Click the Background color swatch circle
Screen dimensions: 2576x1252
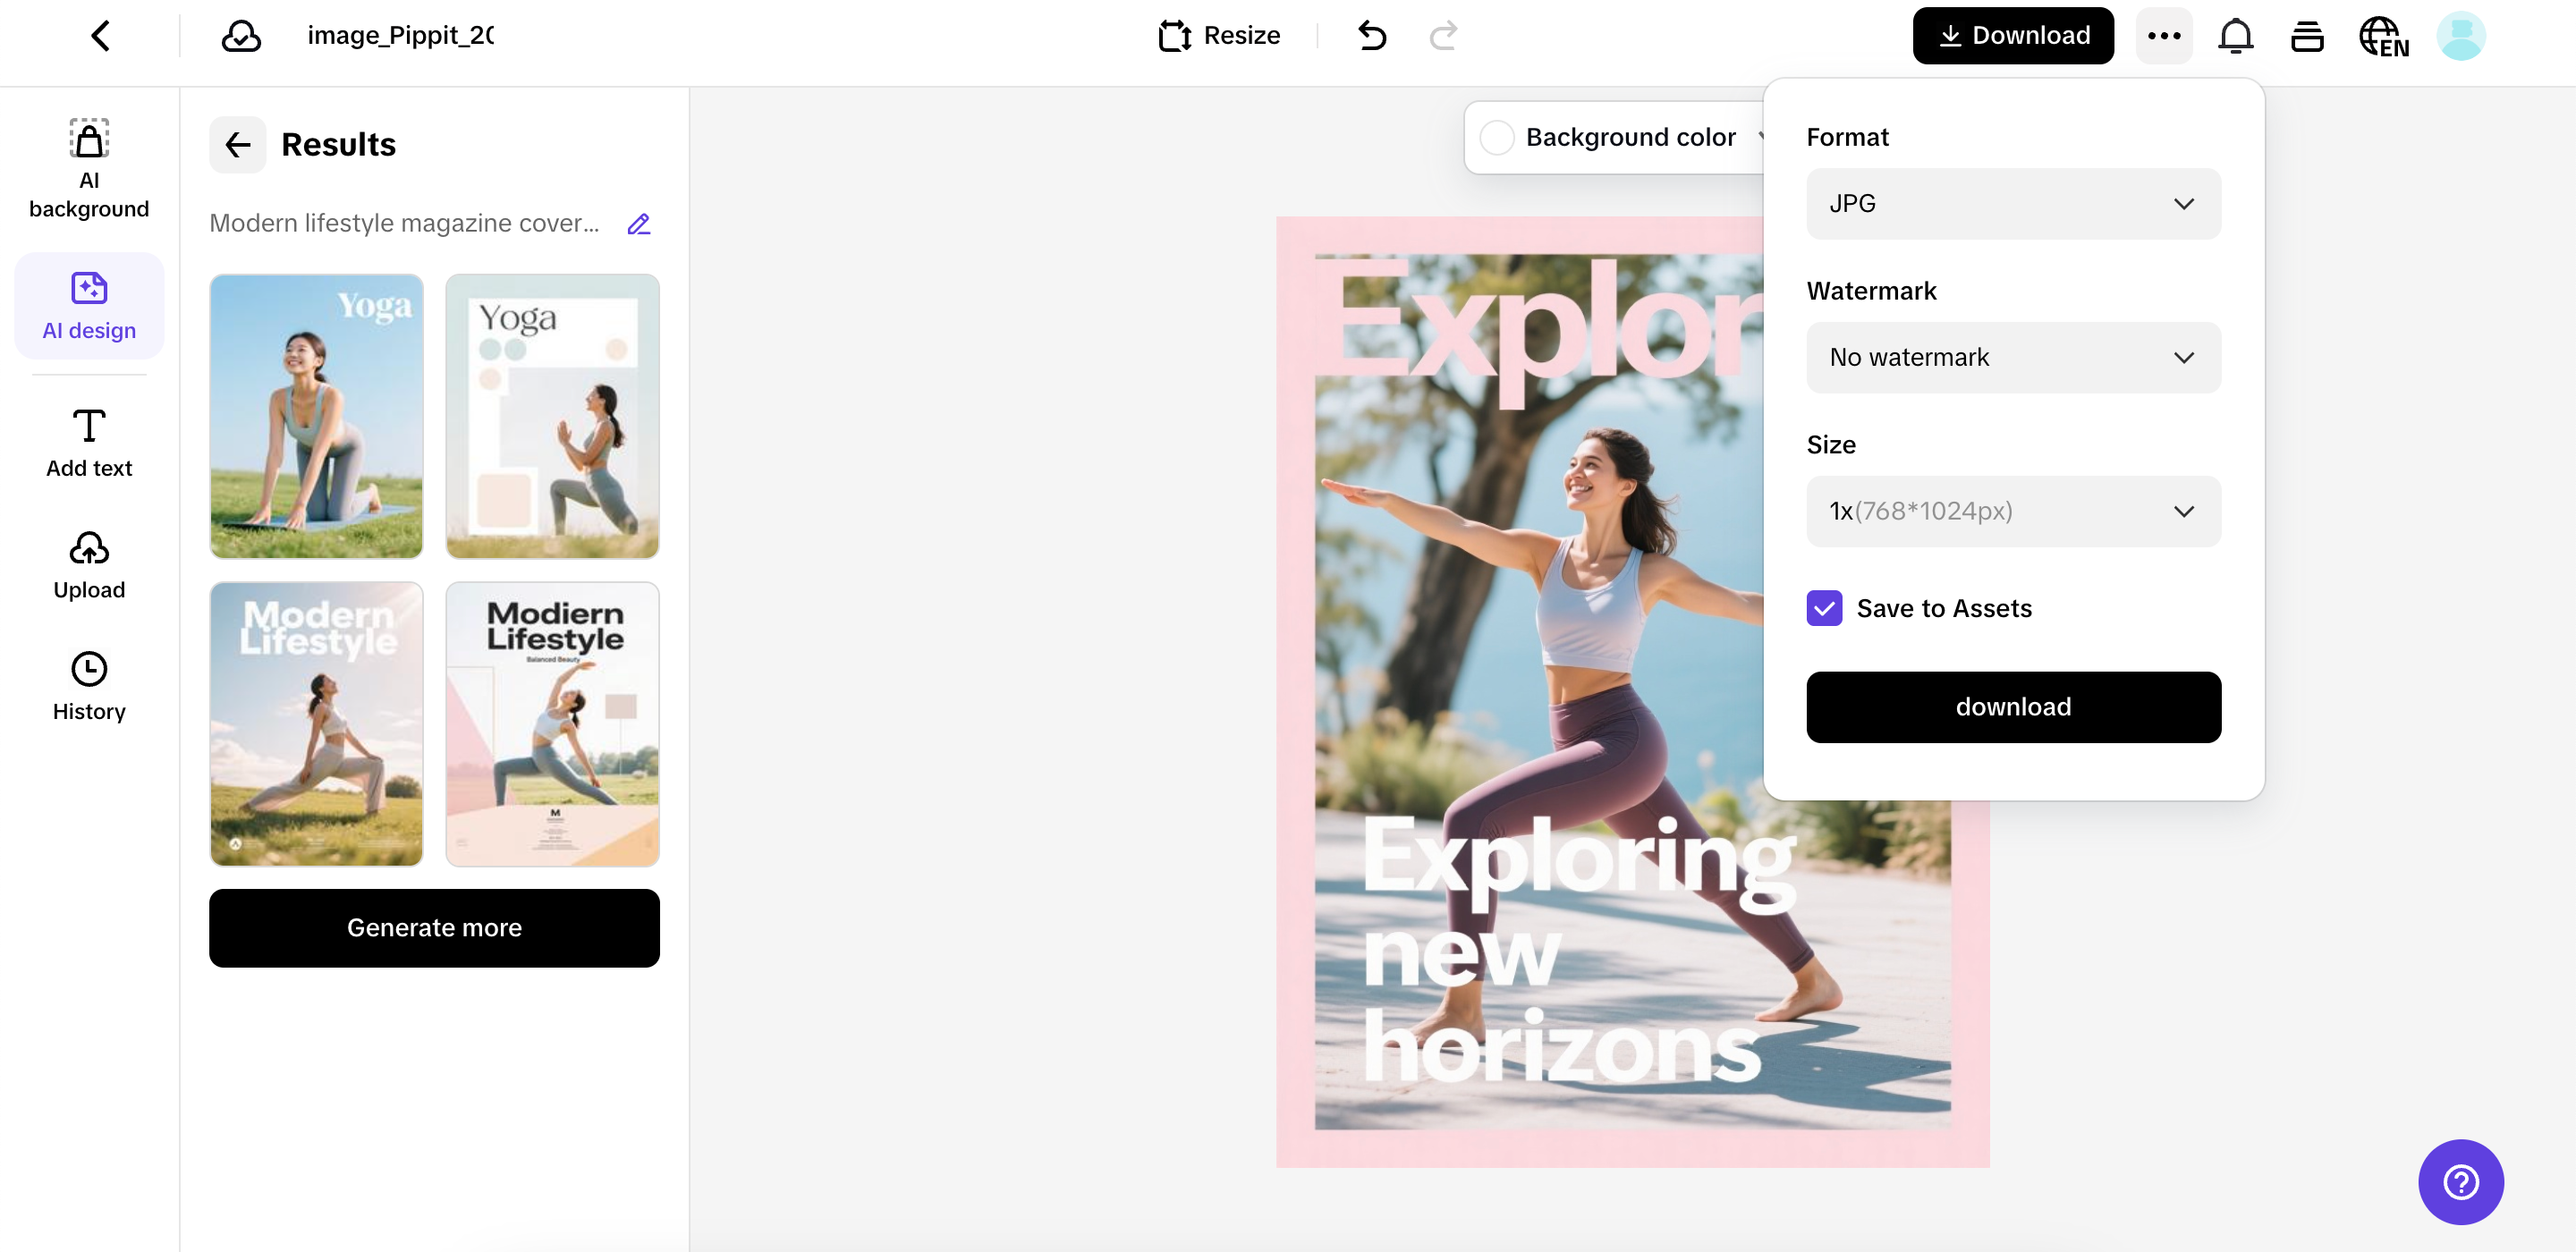coord(1496,138)
